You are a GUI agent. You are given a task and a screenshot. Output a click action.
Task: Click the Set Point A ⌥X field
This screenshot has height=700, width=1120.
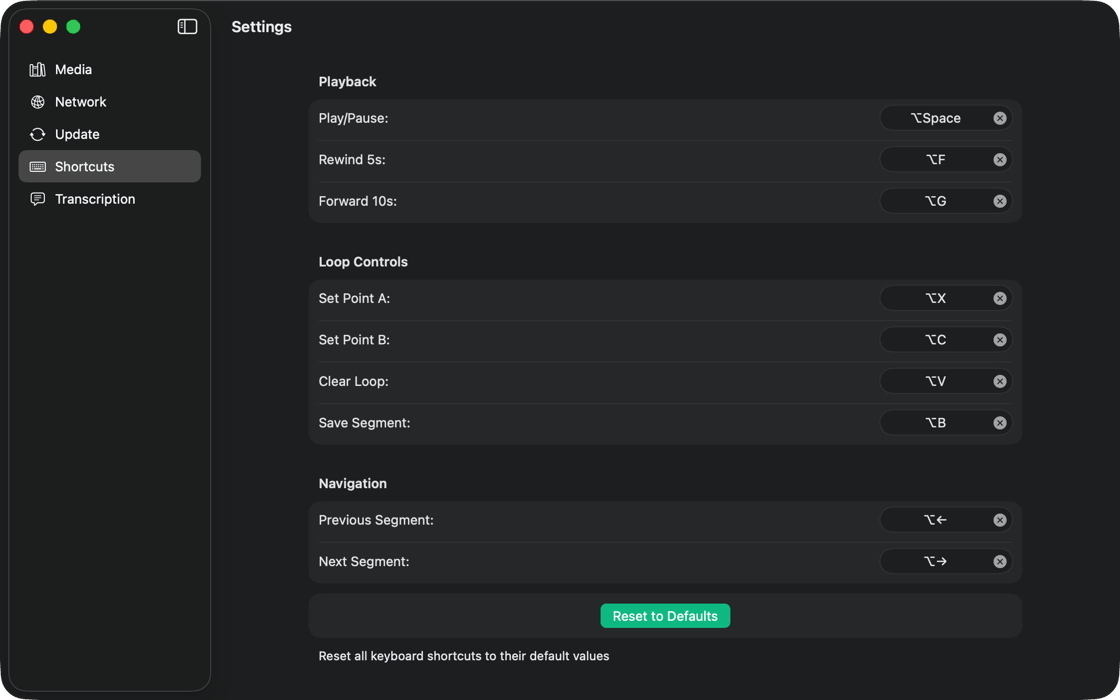(x=935, y=298)
